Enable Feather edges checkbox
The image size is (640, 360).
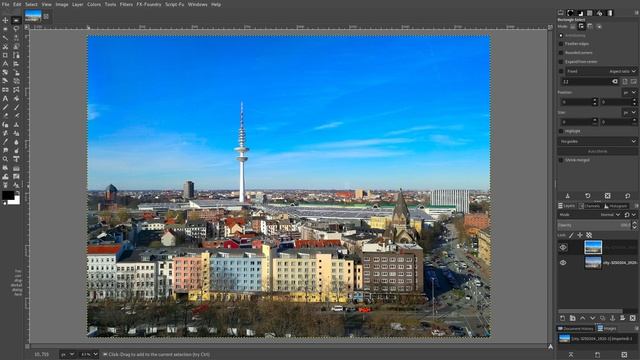pyautogui.click(x=561, y=44)
